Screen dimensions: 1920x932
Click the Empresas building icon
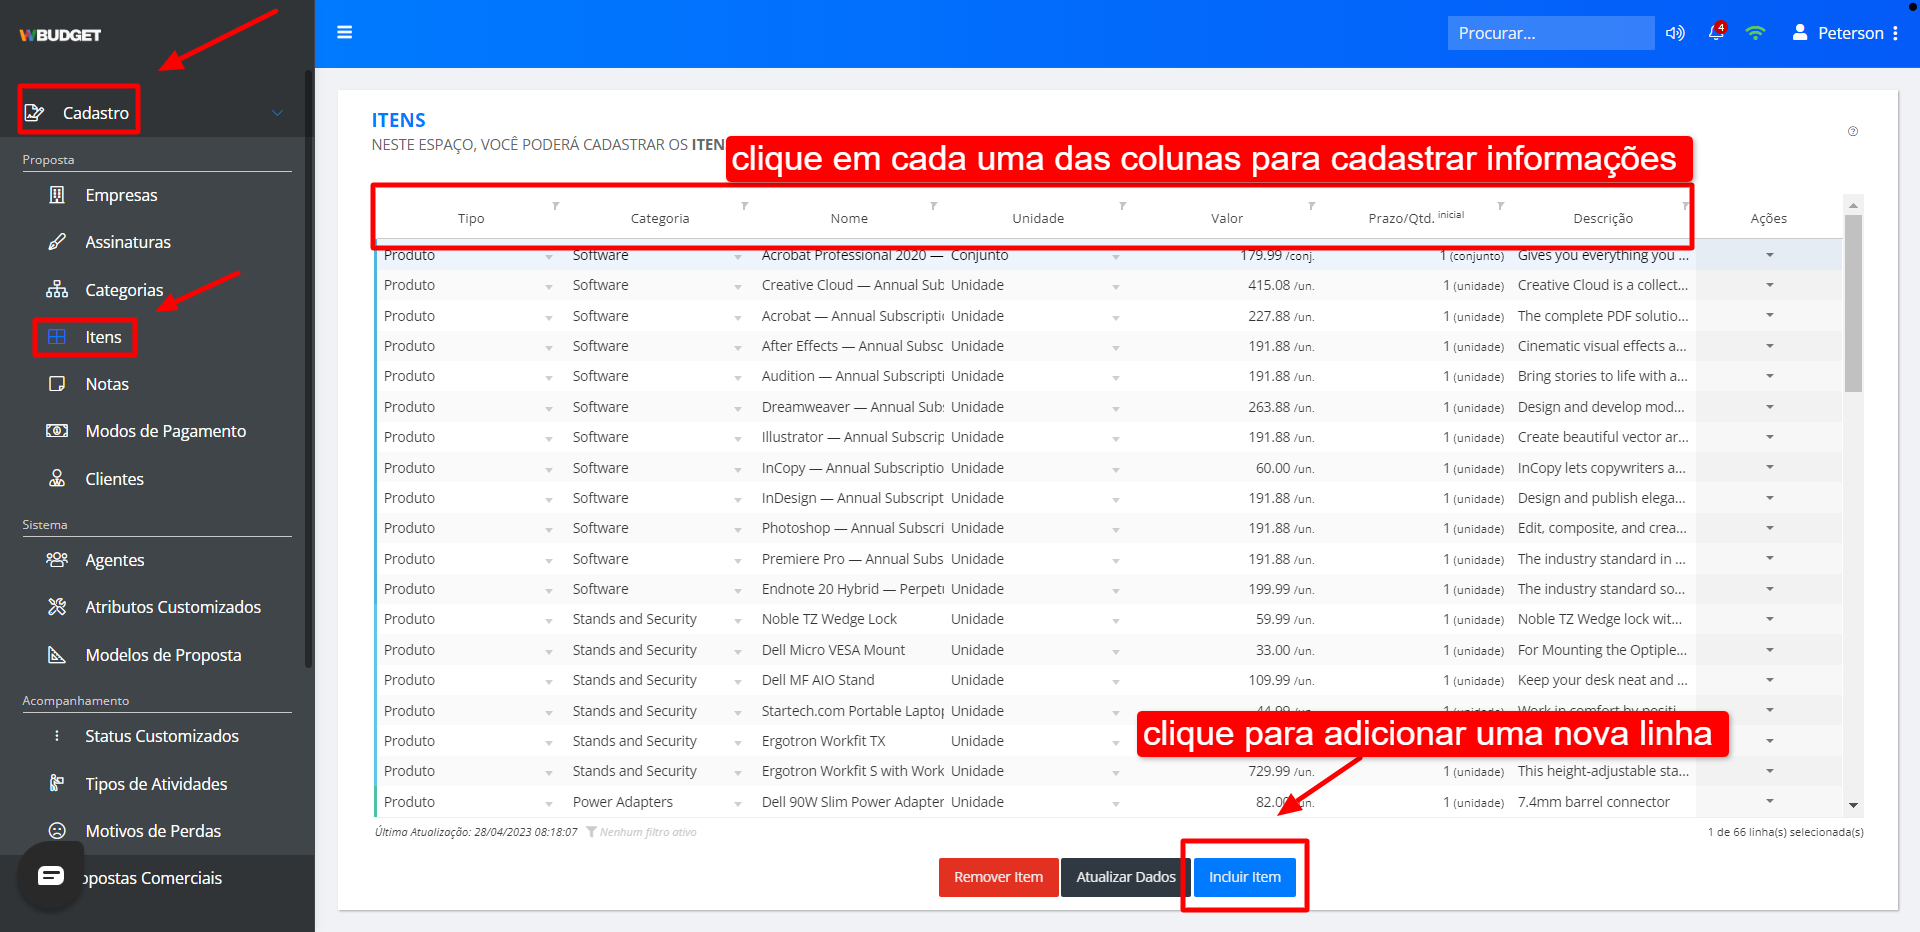point(57,195)
